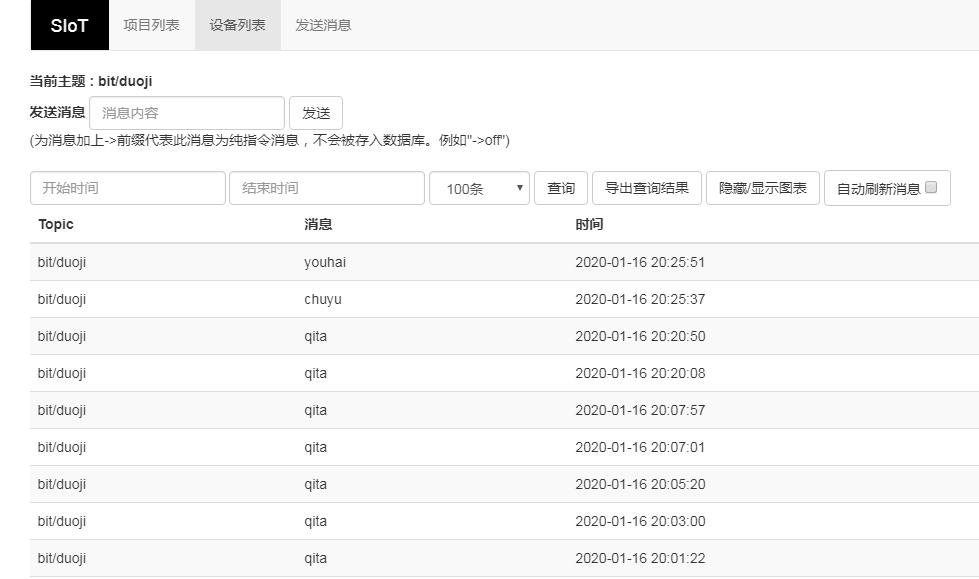
Task: Click timestamp 2020-01-16 20:03:00
Action: click(x=640, y=521)
